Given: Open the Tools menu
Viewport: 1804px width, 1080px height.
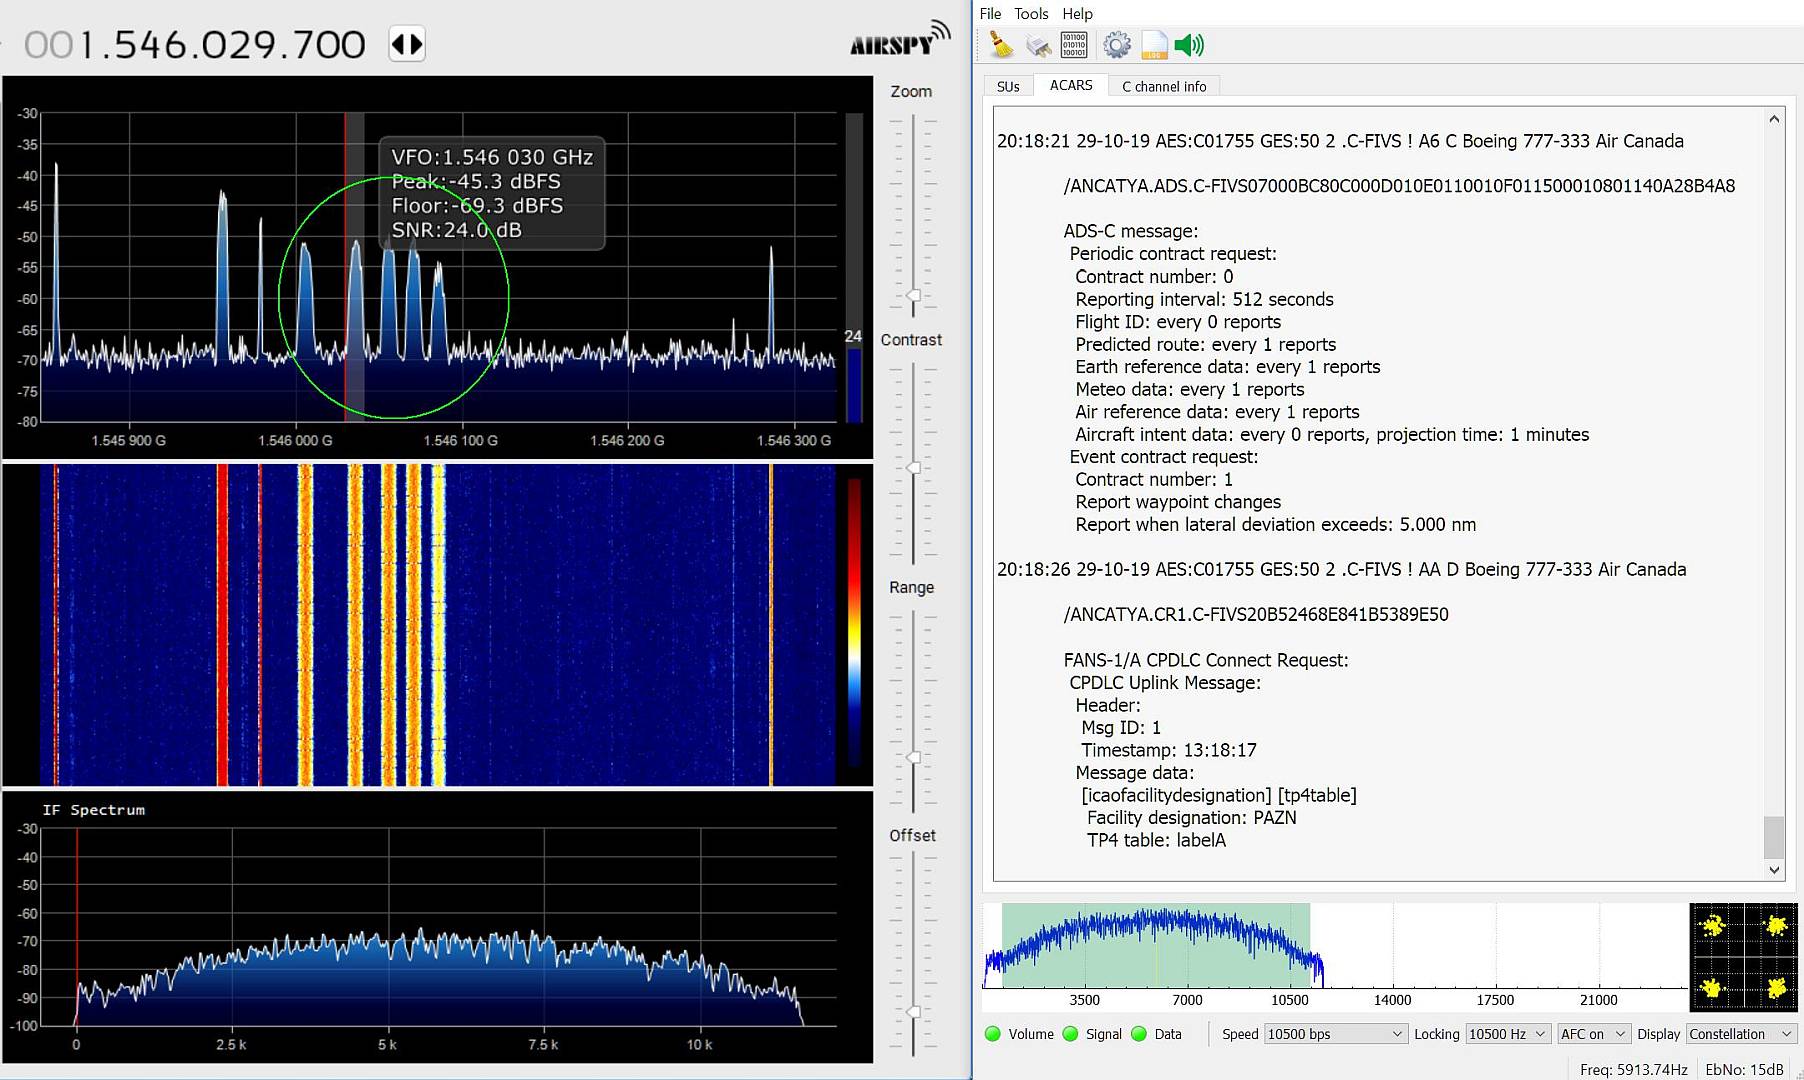Looking at the screenshot, I should coord(1031,13).
